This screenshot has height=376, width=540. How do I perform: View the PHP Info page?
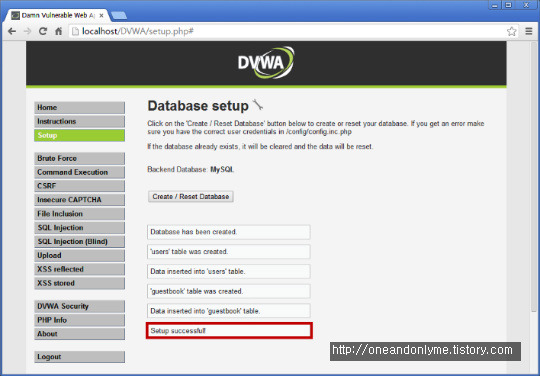point(80,320)
